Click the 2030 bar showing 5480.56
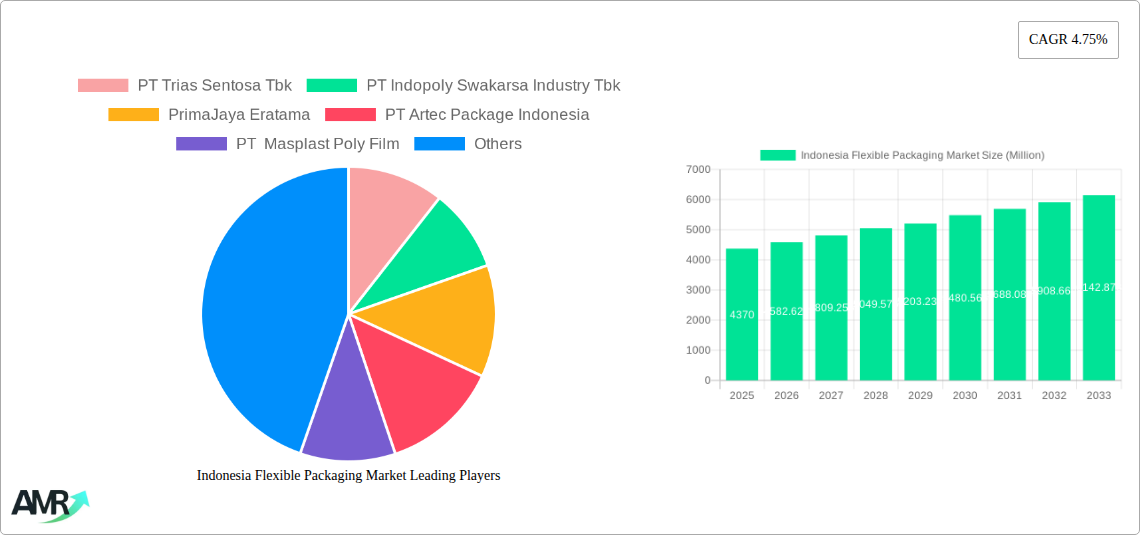This screenshot has width=1140, height=535. tap(965, 298)
